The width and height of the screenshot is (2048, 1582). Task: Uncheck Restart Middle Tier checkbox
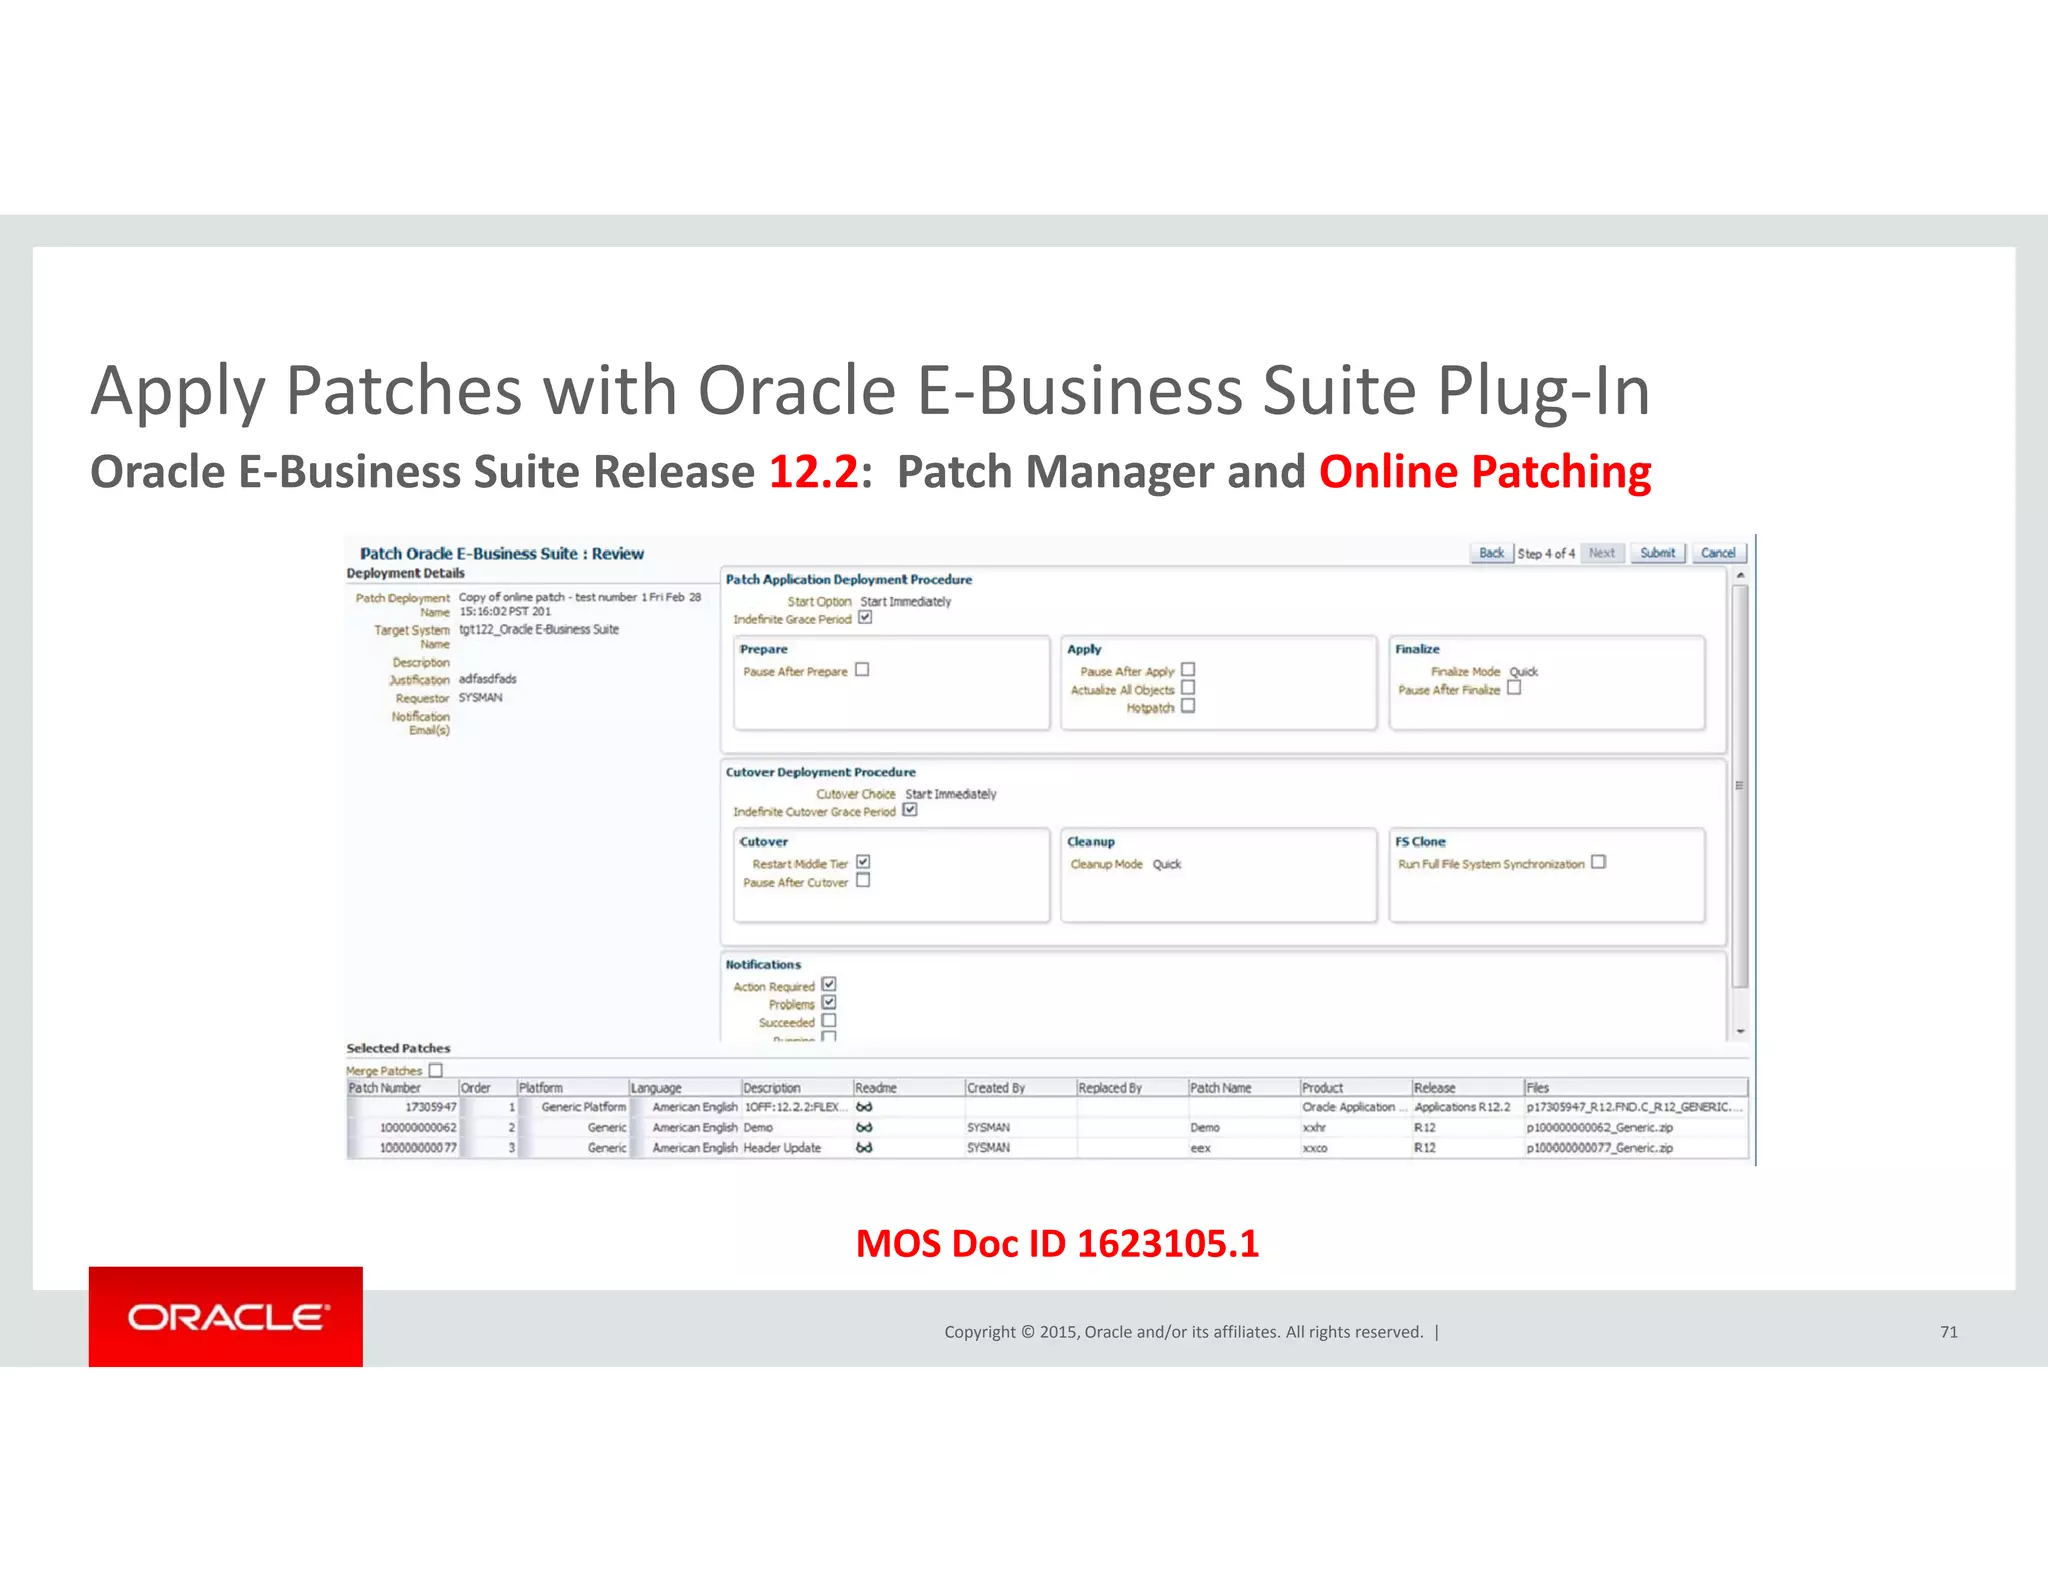[x=863, y=861]
